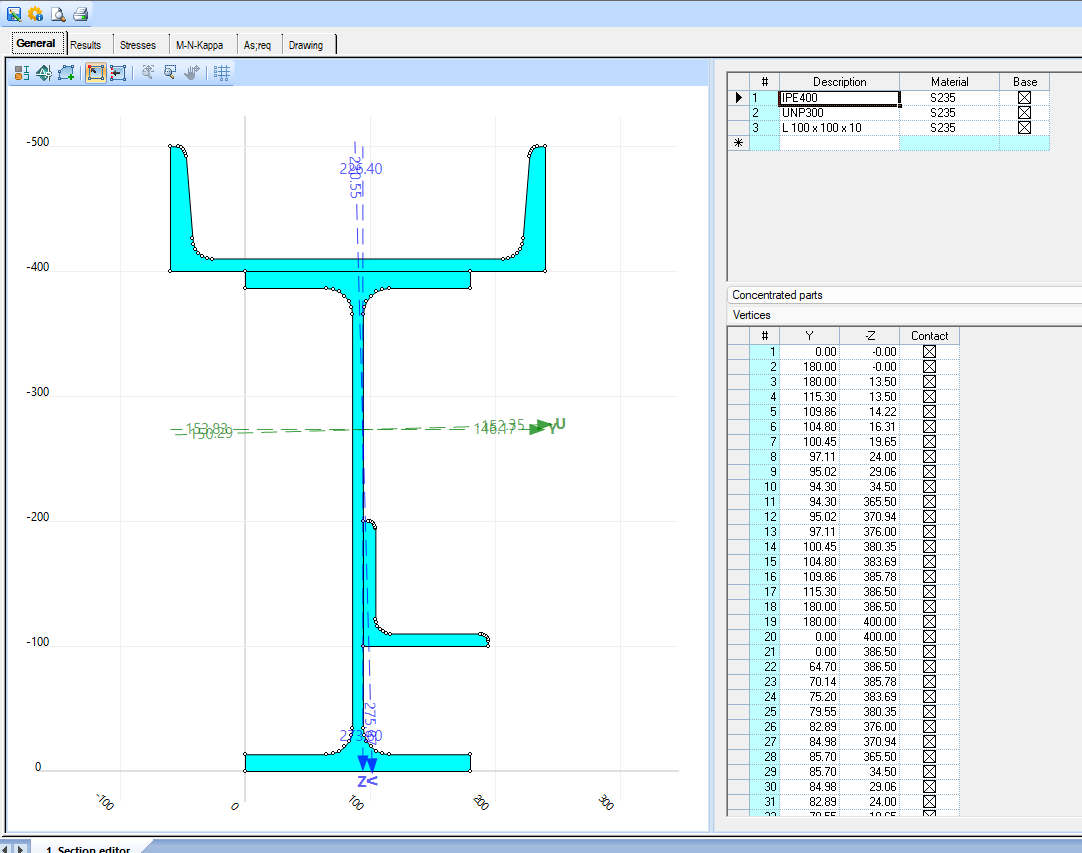This screenshot has height=853, width=1082.
Task: Open the gear settings info icon
Action: [36, 14]
